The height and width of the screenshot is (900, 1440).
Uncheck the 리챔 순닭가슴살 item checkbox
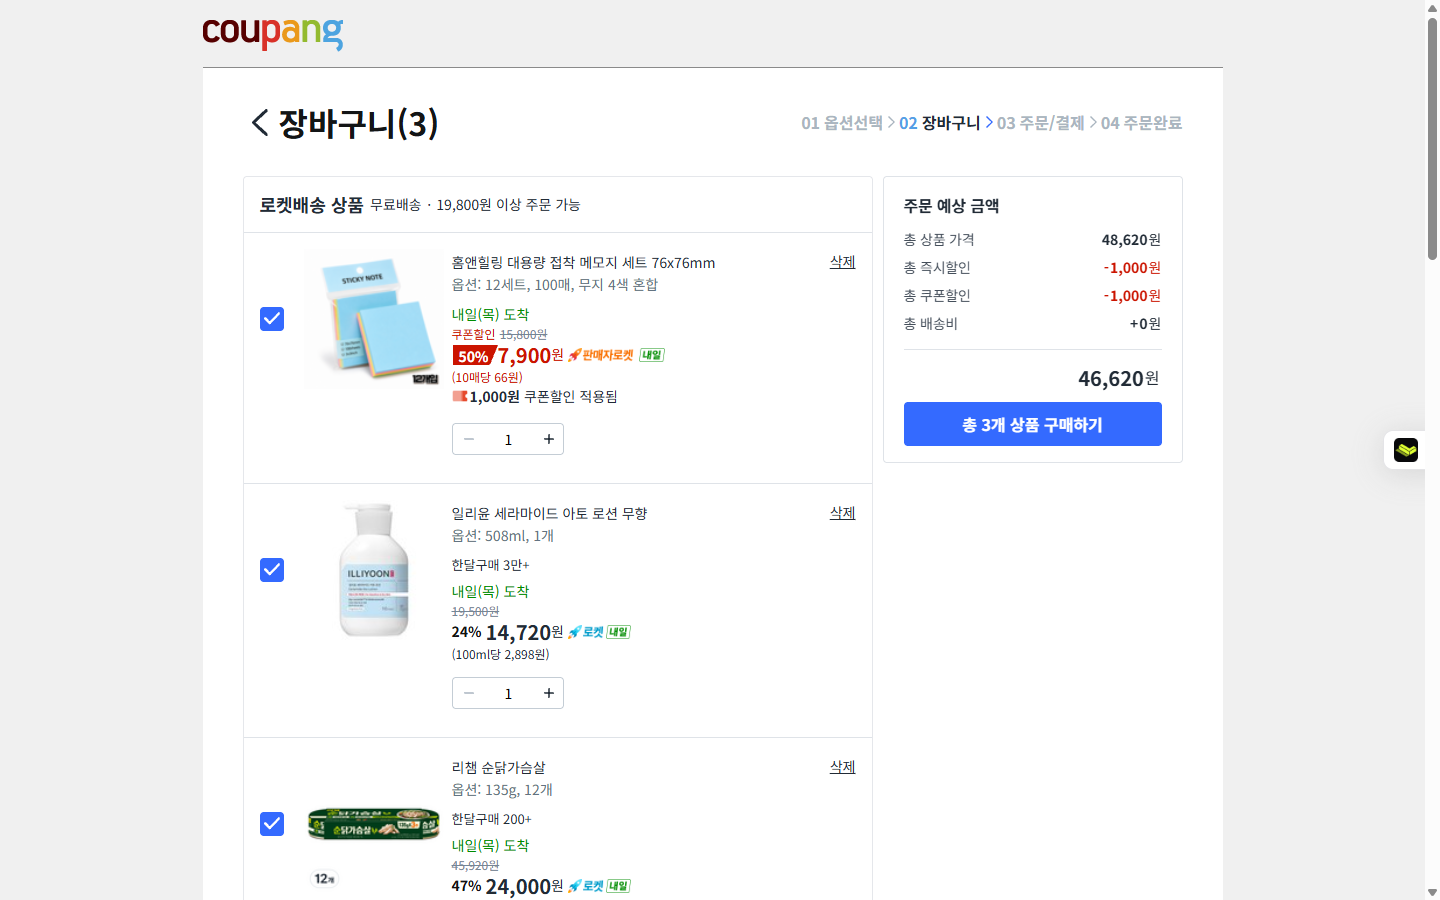tap(272, 824)
